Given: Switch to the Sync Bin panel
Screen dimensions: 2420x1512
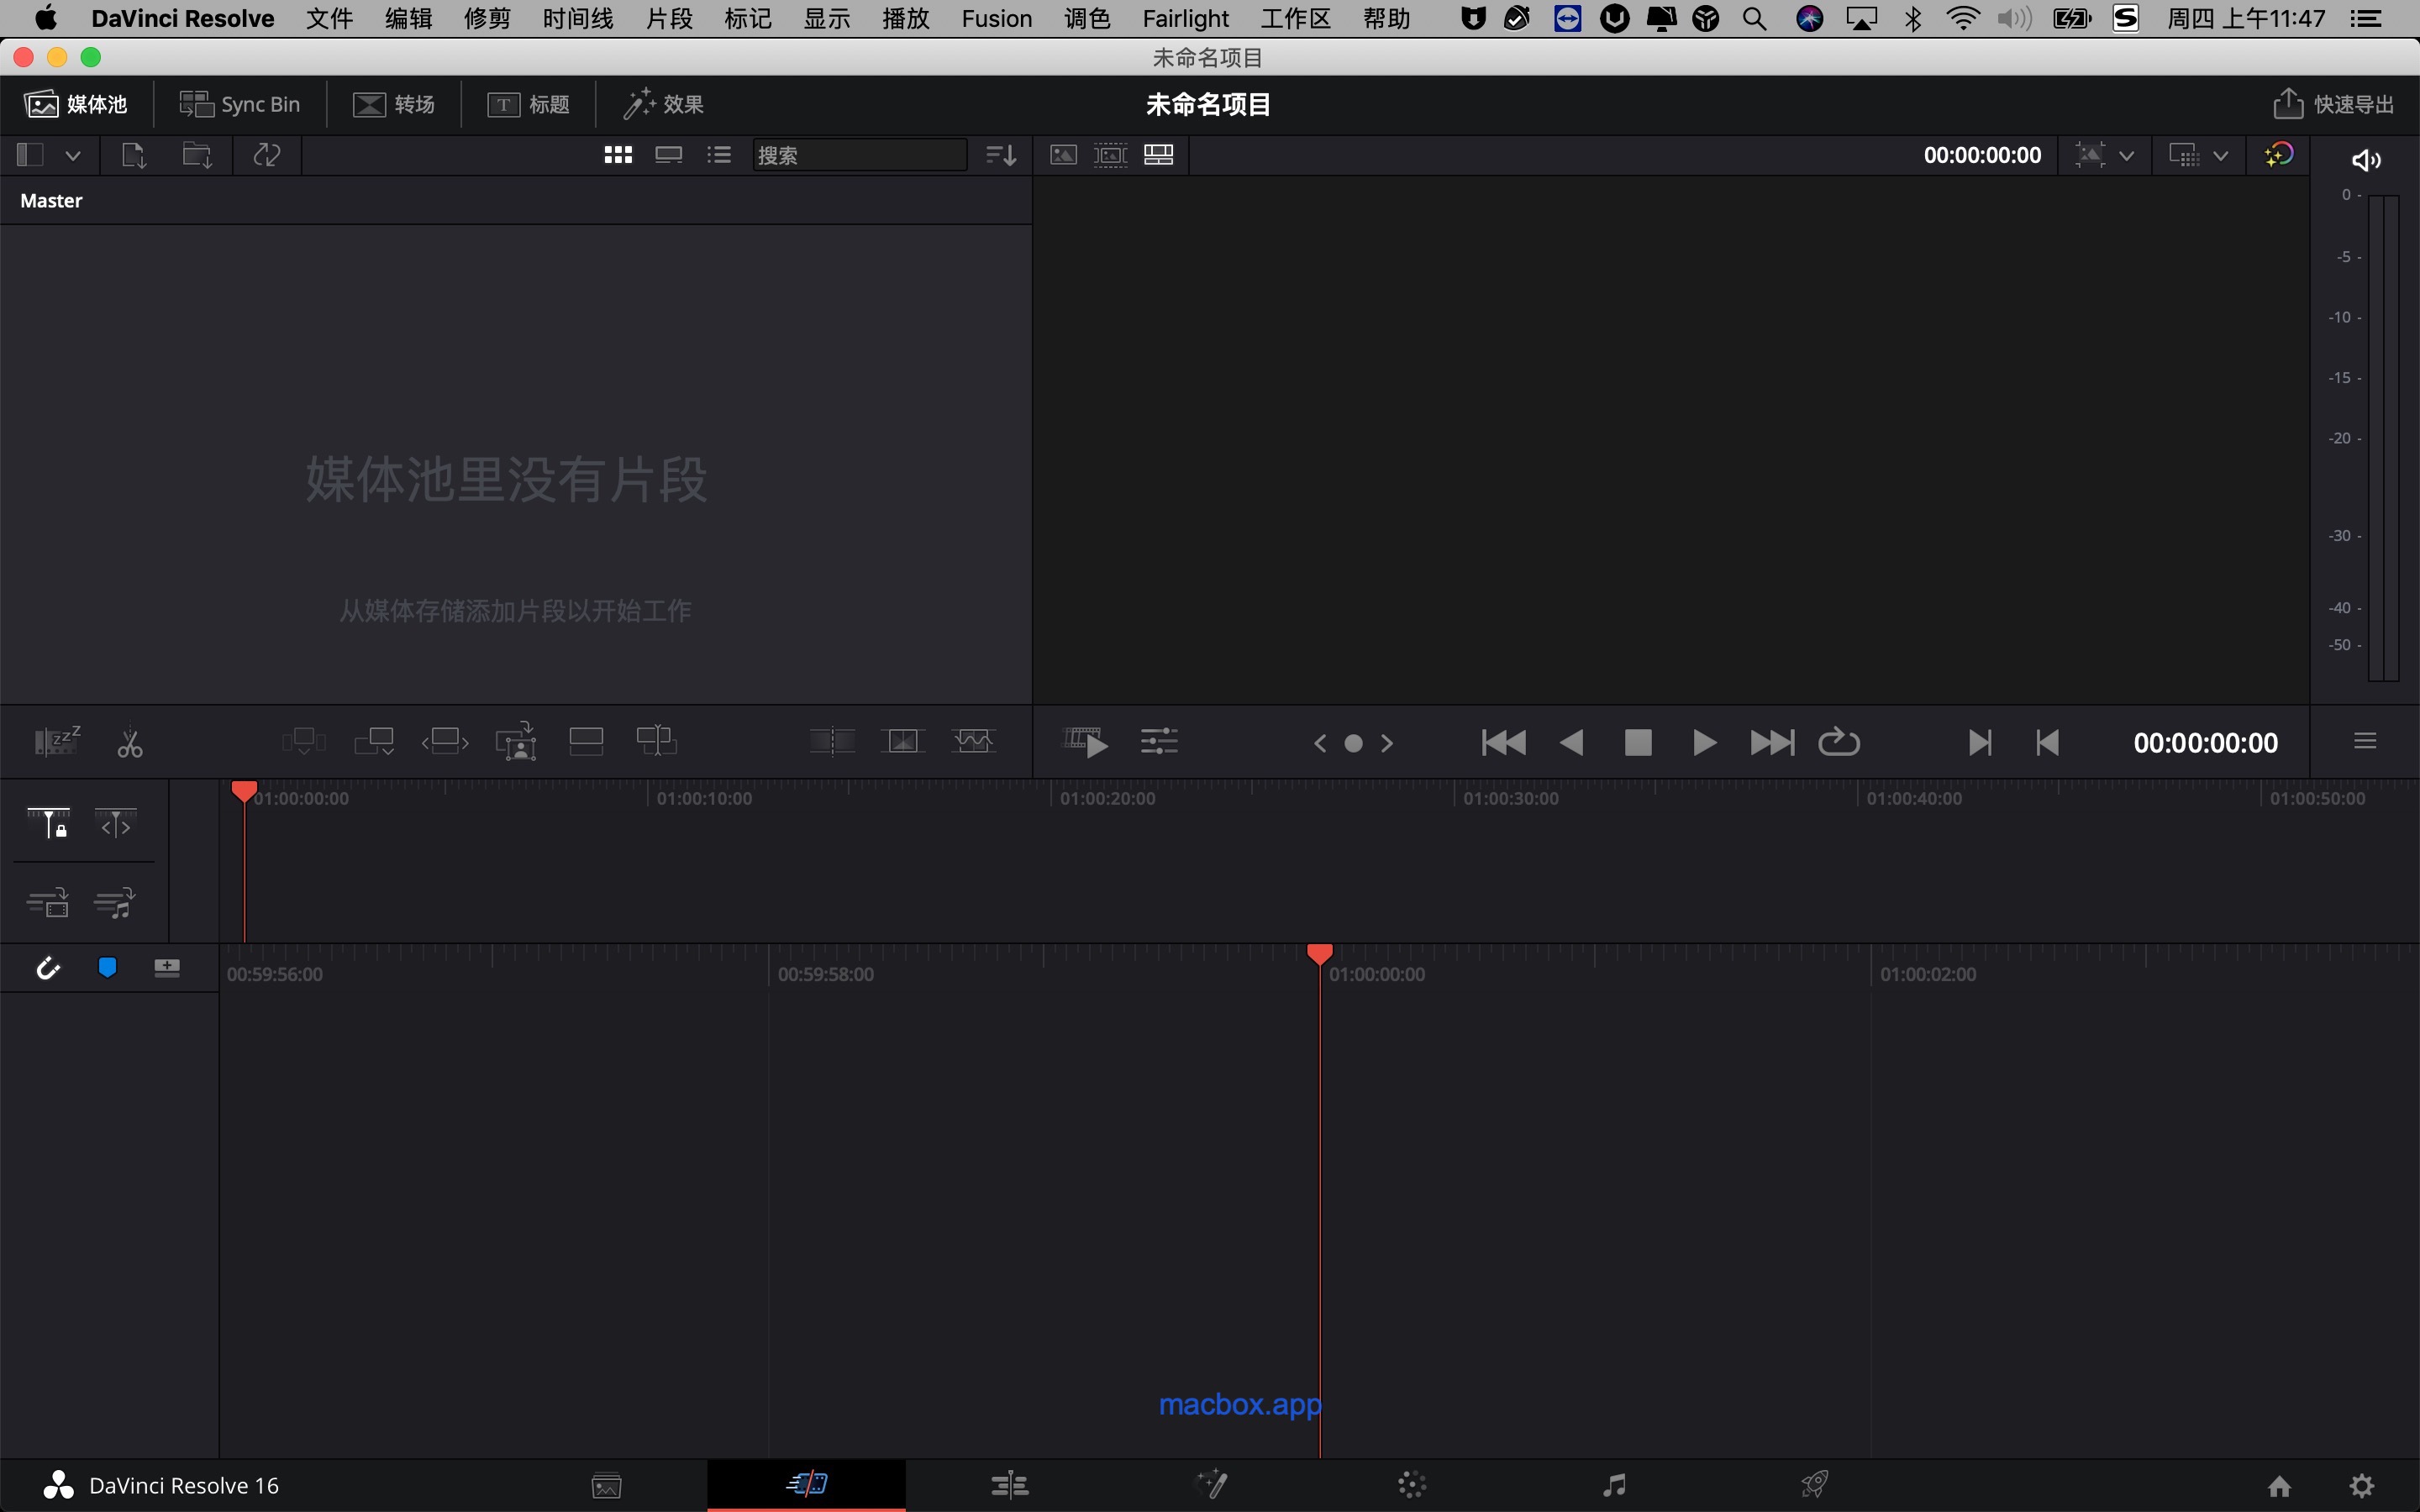Looking at the screenshot, I should point(240,104).
